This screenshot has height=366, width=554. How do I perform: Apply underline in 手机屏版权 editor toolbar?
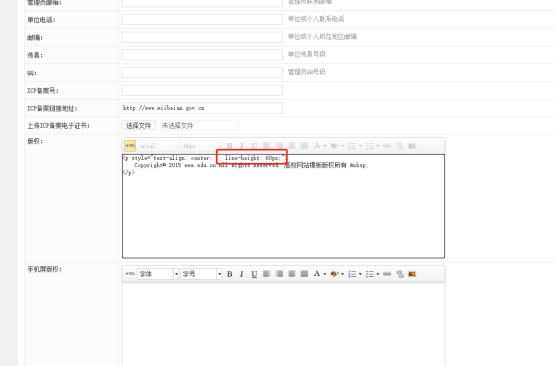coord(254,274)
